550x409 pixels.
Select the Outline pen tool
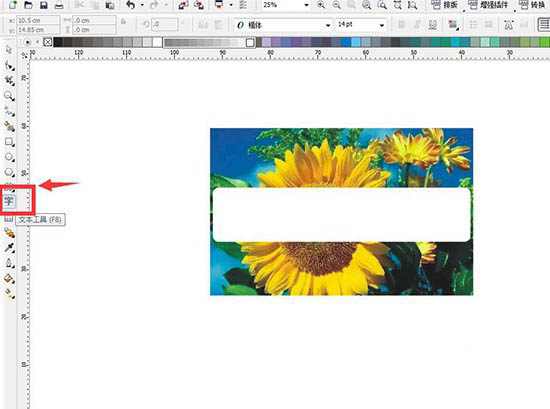click(x=9, y=263)
